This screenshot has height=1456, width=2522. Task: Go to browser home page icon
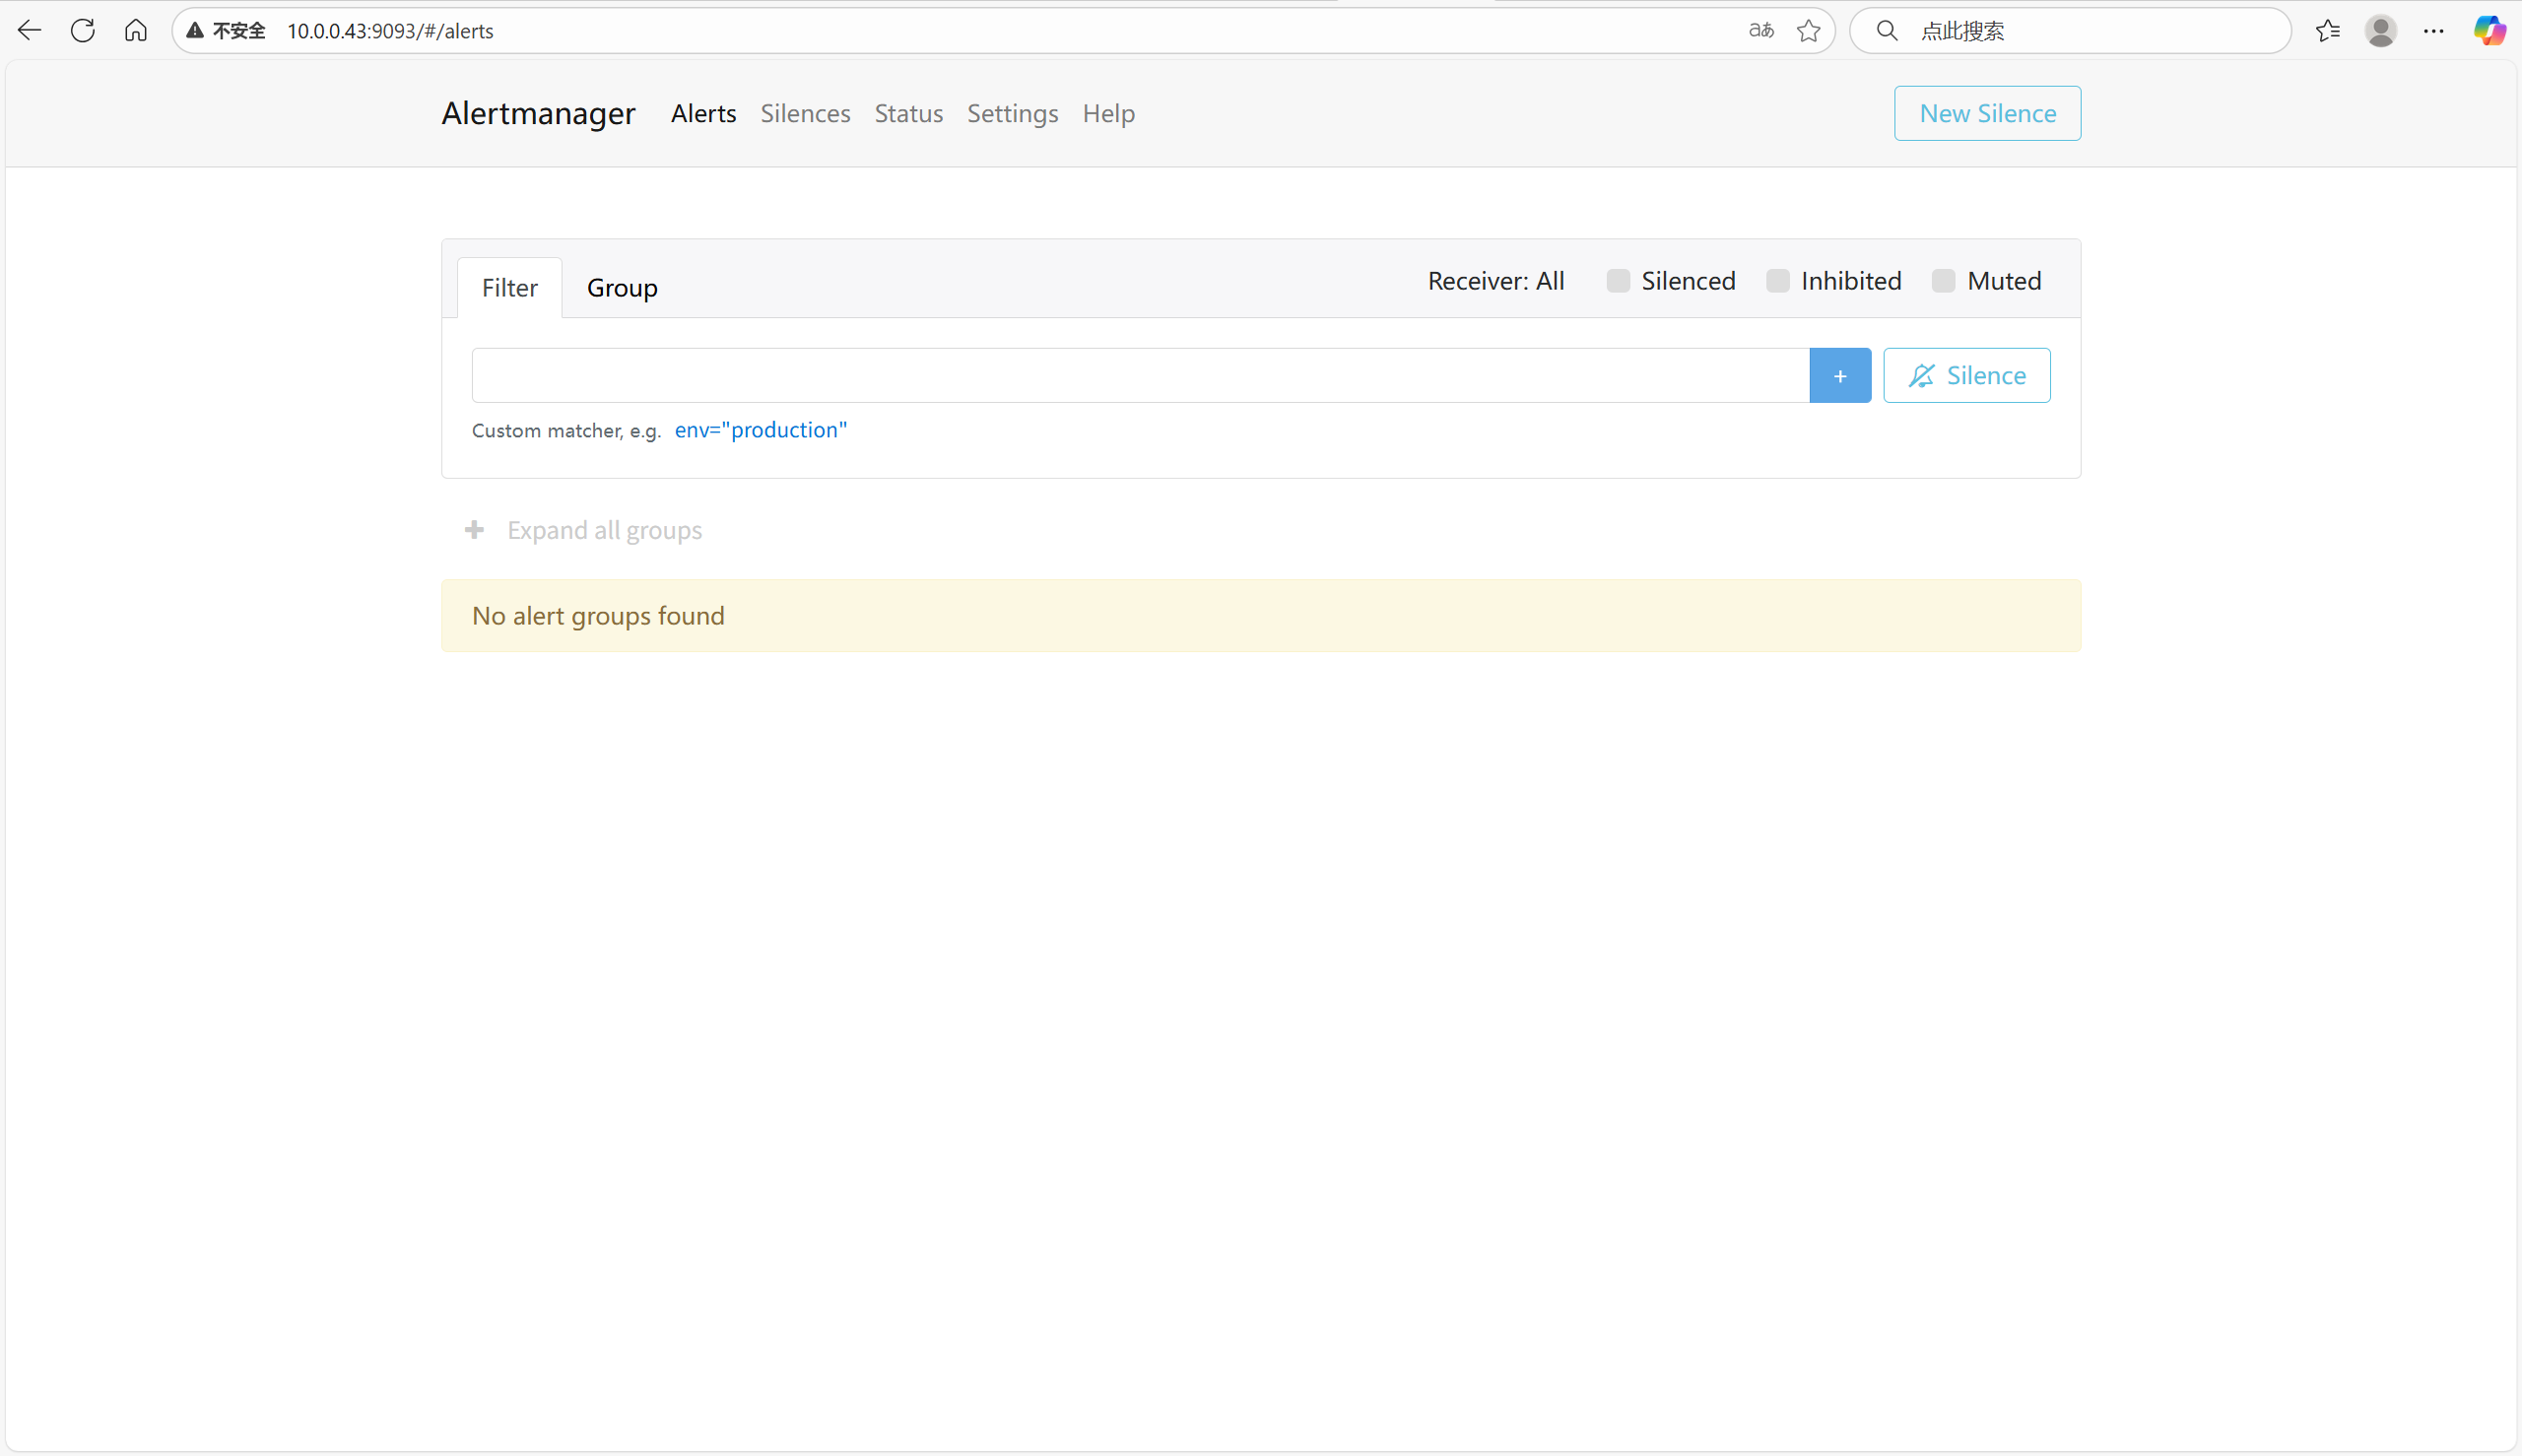point(136,31)
